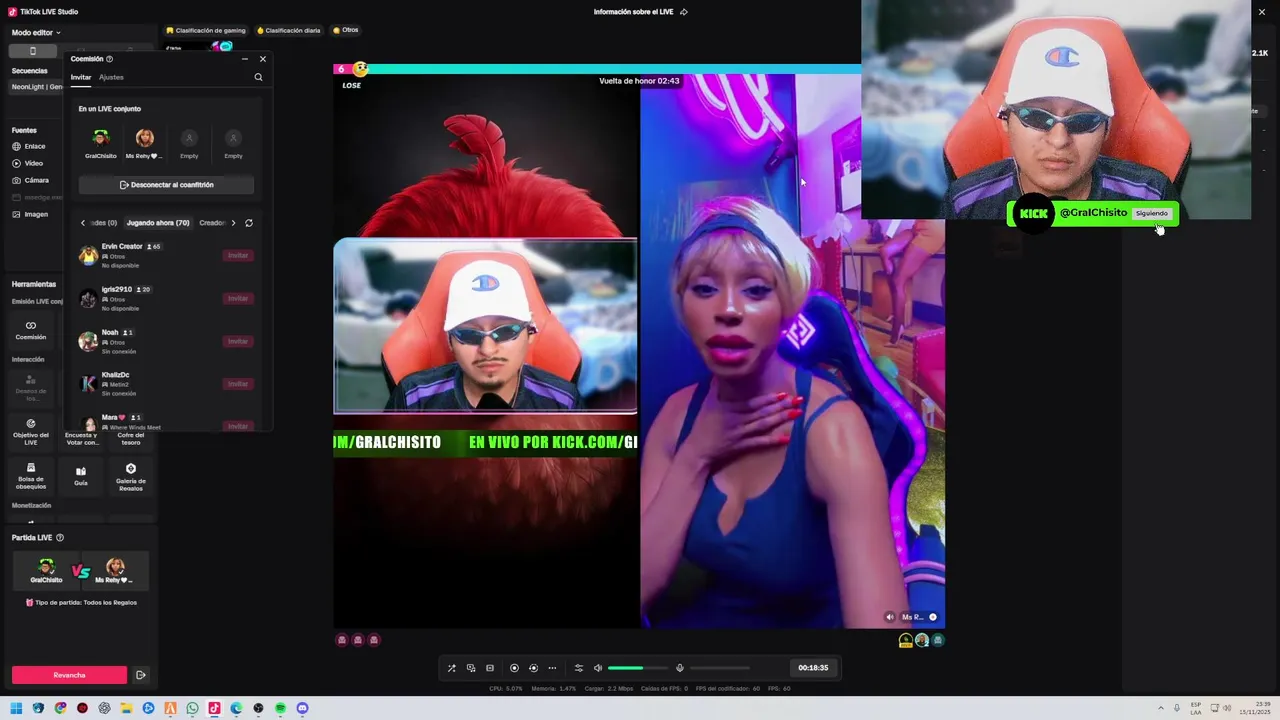Open Clasificación diaria tab
This screenshot has width=1280, height=720.
click(289, 30)
